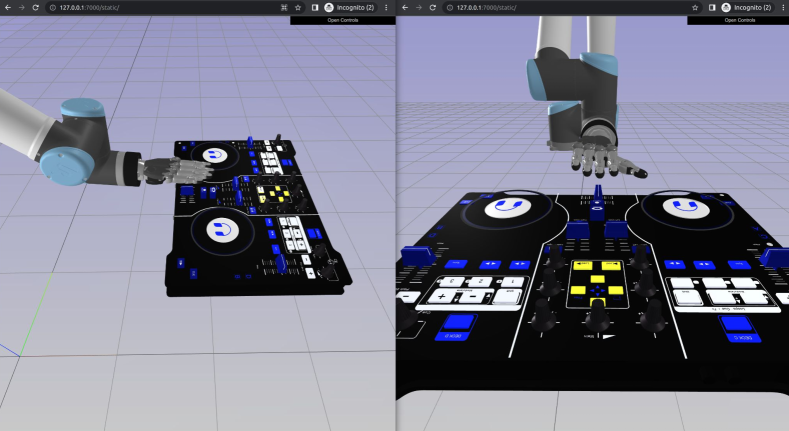Viewport: 789px width, 431px height.
Task: Click the left window address bar URL
Action: 89,8
